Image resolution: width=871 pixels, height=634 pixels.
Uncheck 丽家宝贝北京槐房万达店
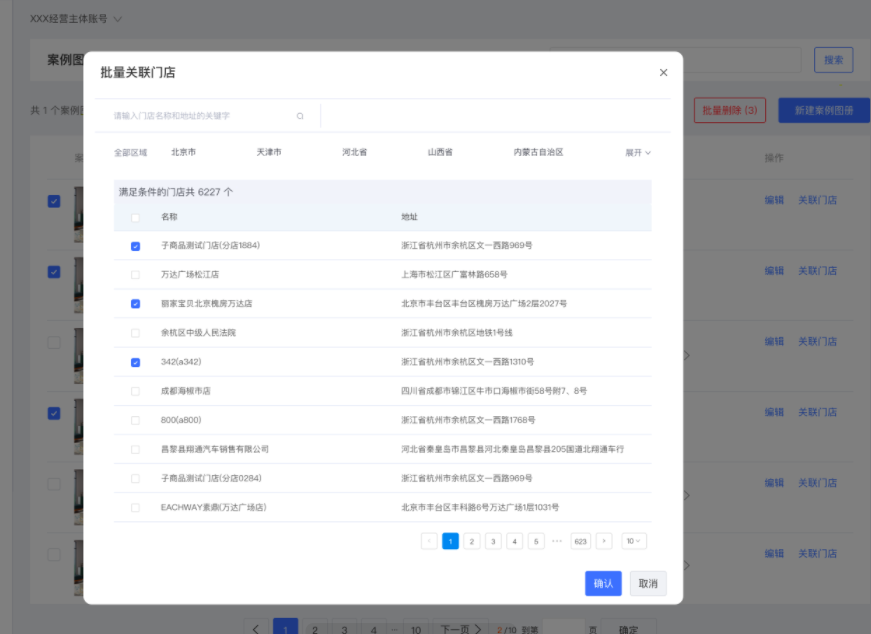coord(136,304)
